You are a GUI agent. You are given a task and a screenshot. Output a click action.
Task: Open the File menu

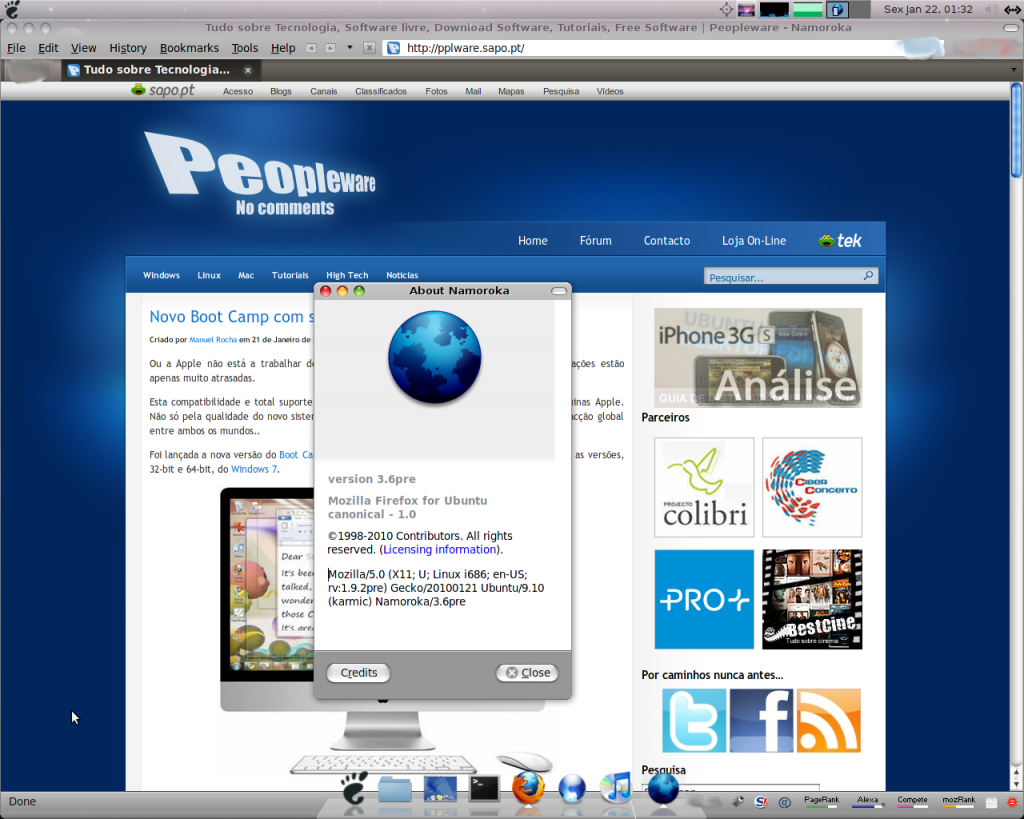[x=16, y=48]
